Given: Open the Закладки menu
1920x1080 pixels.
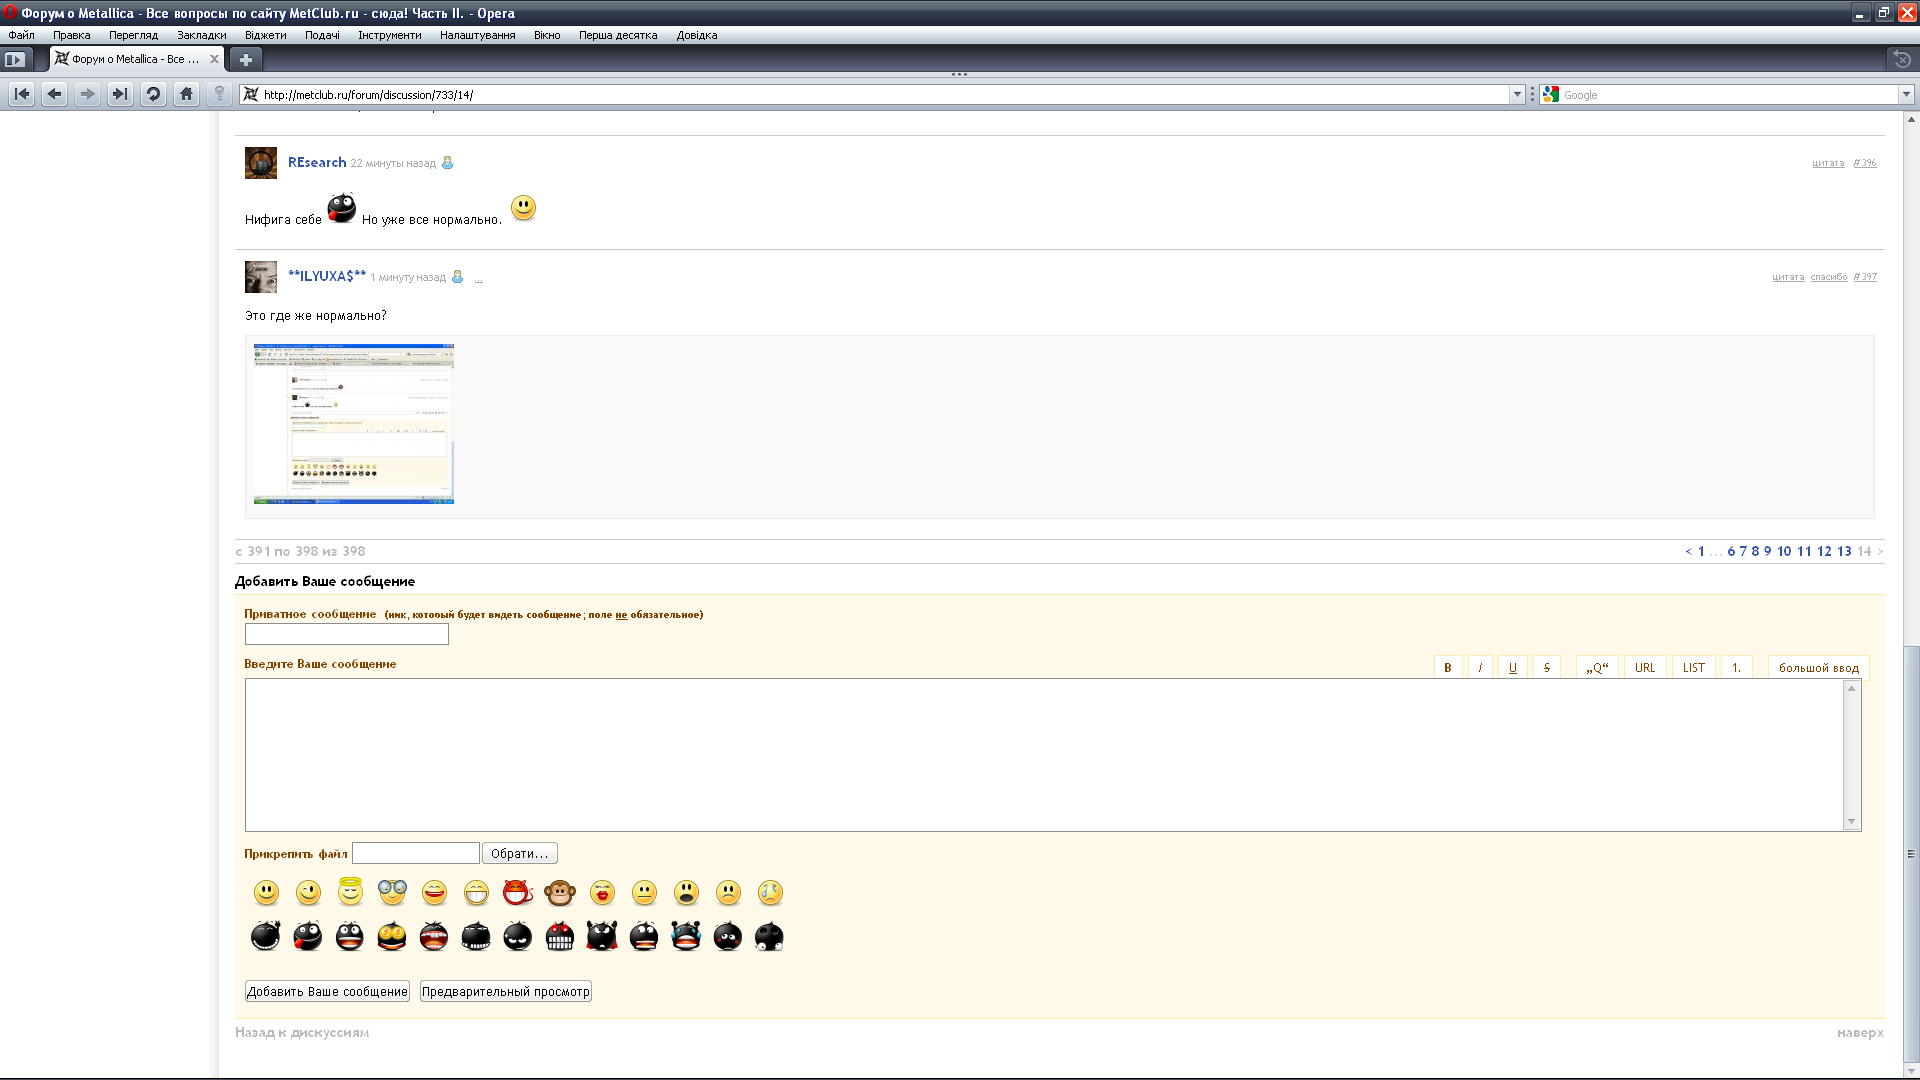Looking at the screenshot, I should [201, 35].
